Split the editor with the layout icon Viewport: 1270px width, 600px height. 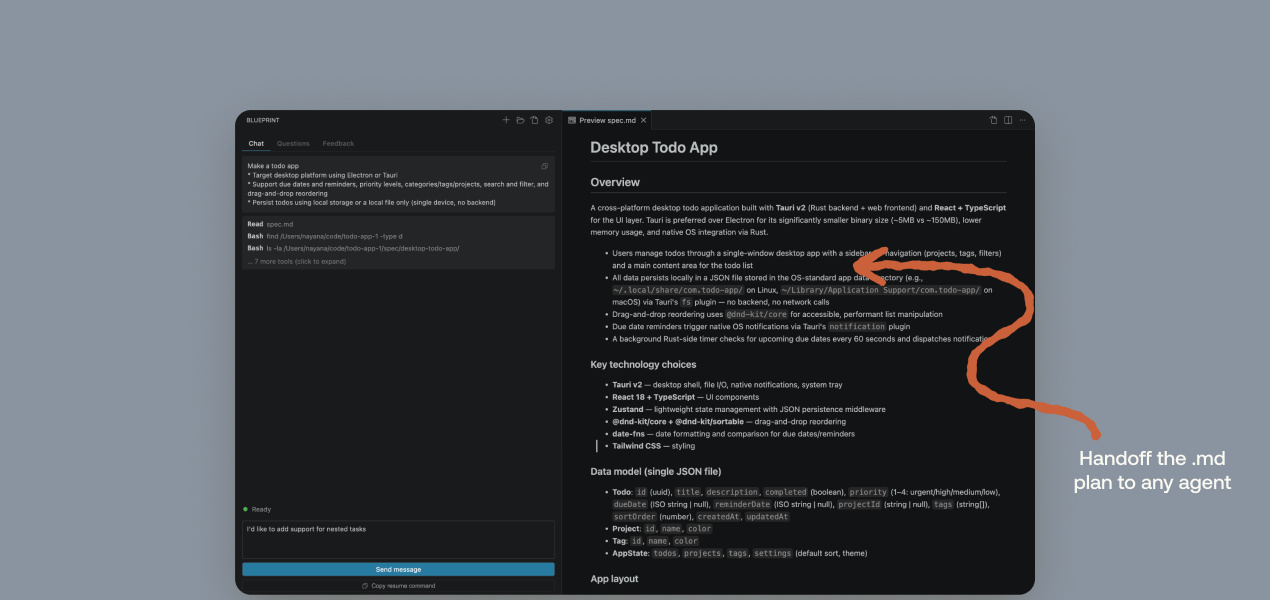pyautogui.click(x=1008, y=120)
